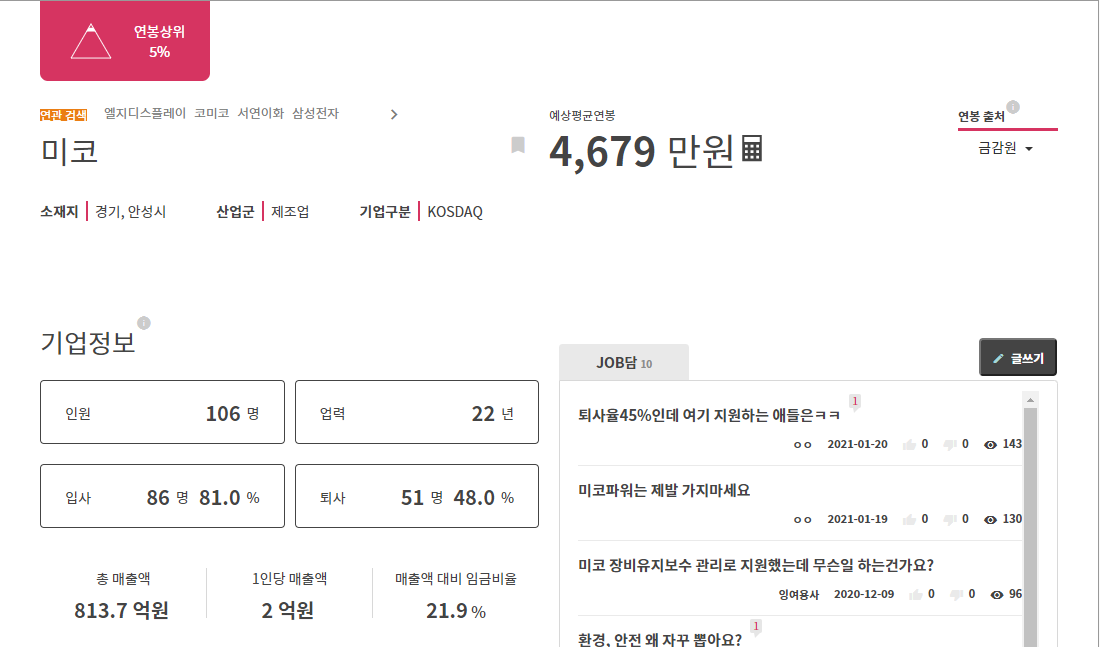
Task: Expand related searches with the right chevron
Action: (394, 114)
